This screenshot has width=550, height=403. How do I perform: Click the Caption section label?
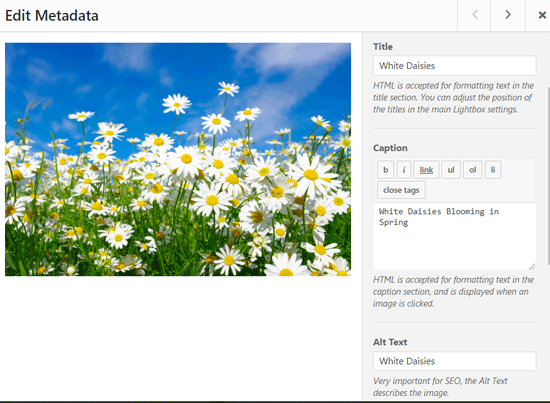pyautogui.click(x=390, y=148)
